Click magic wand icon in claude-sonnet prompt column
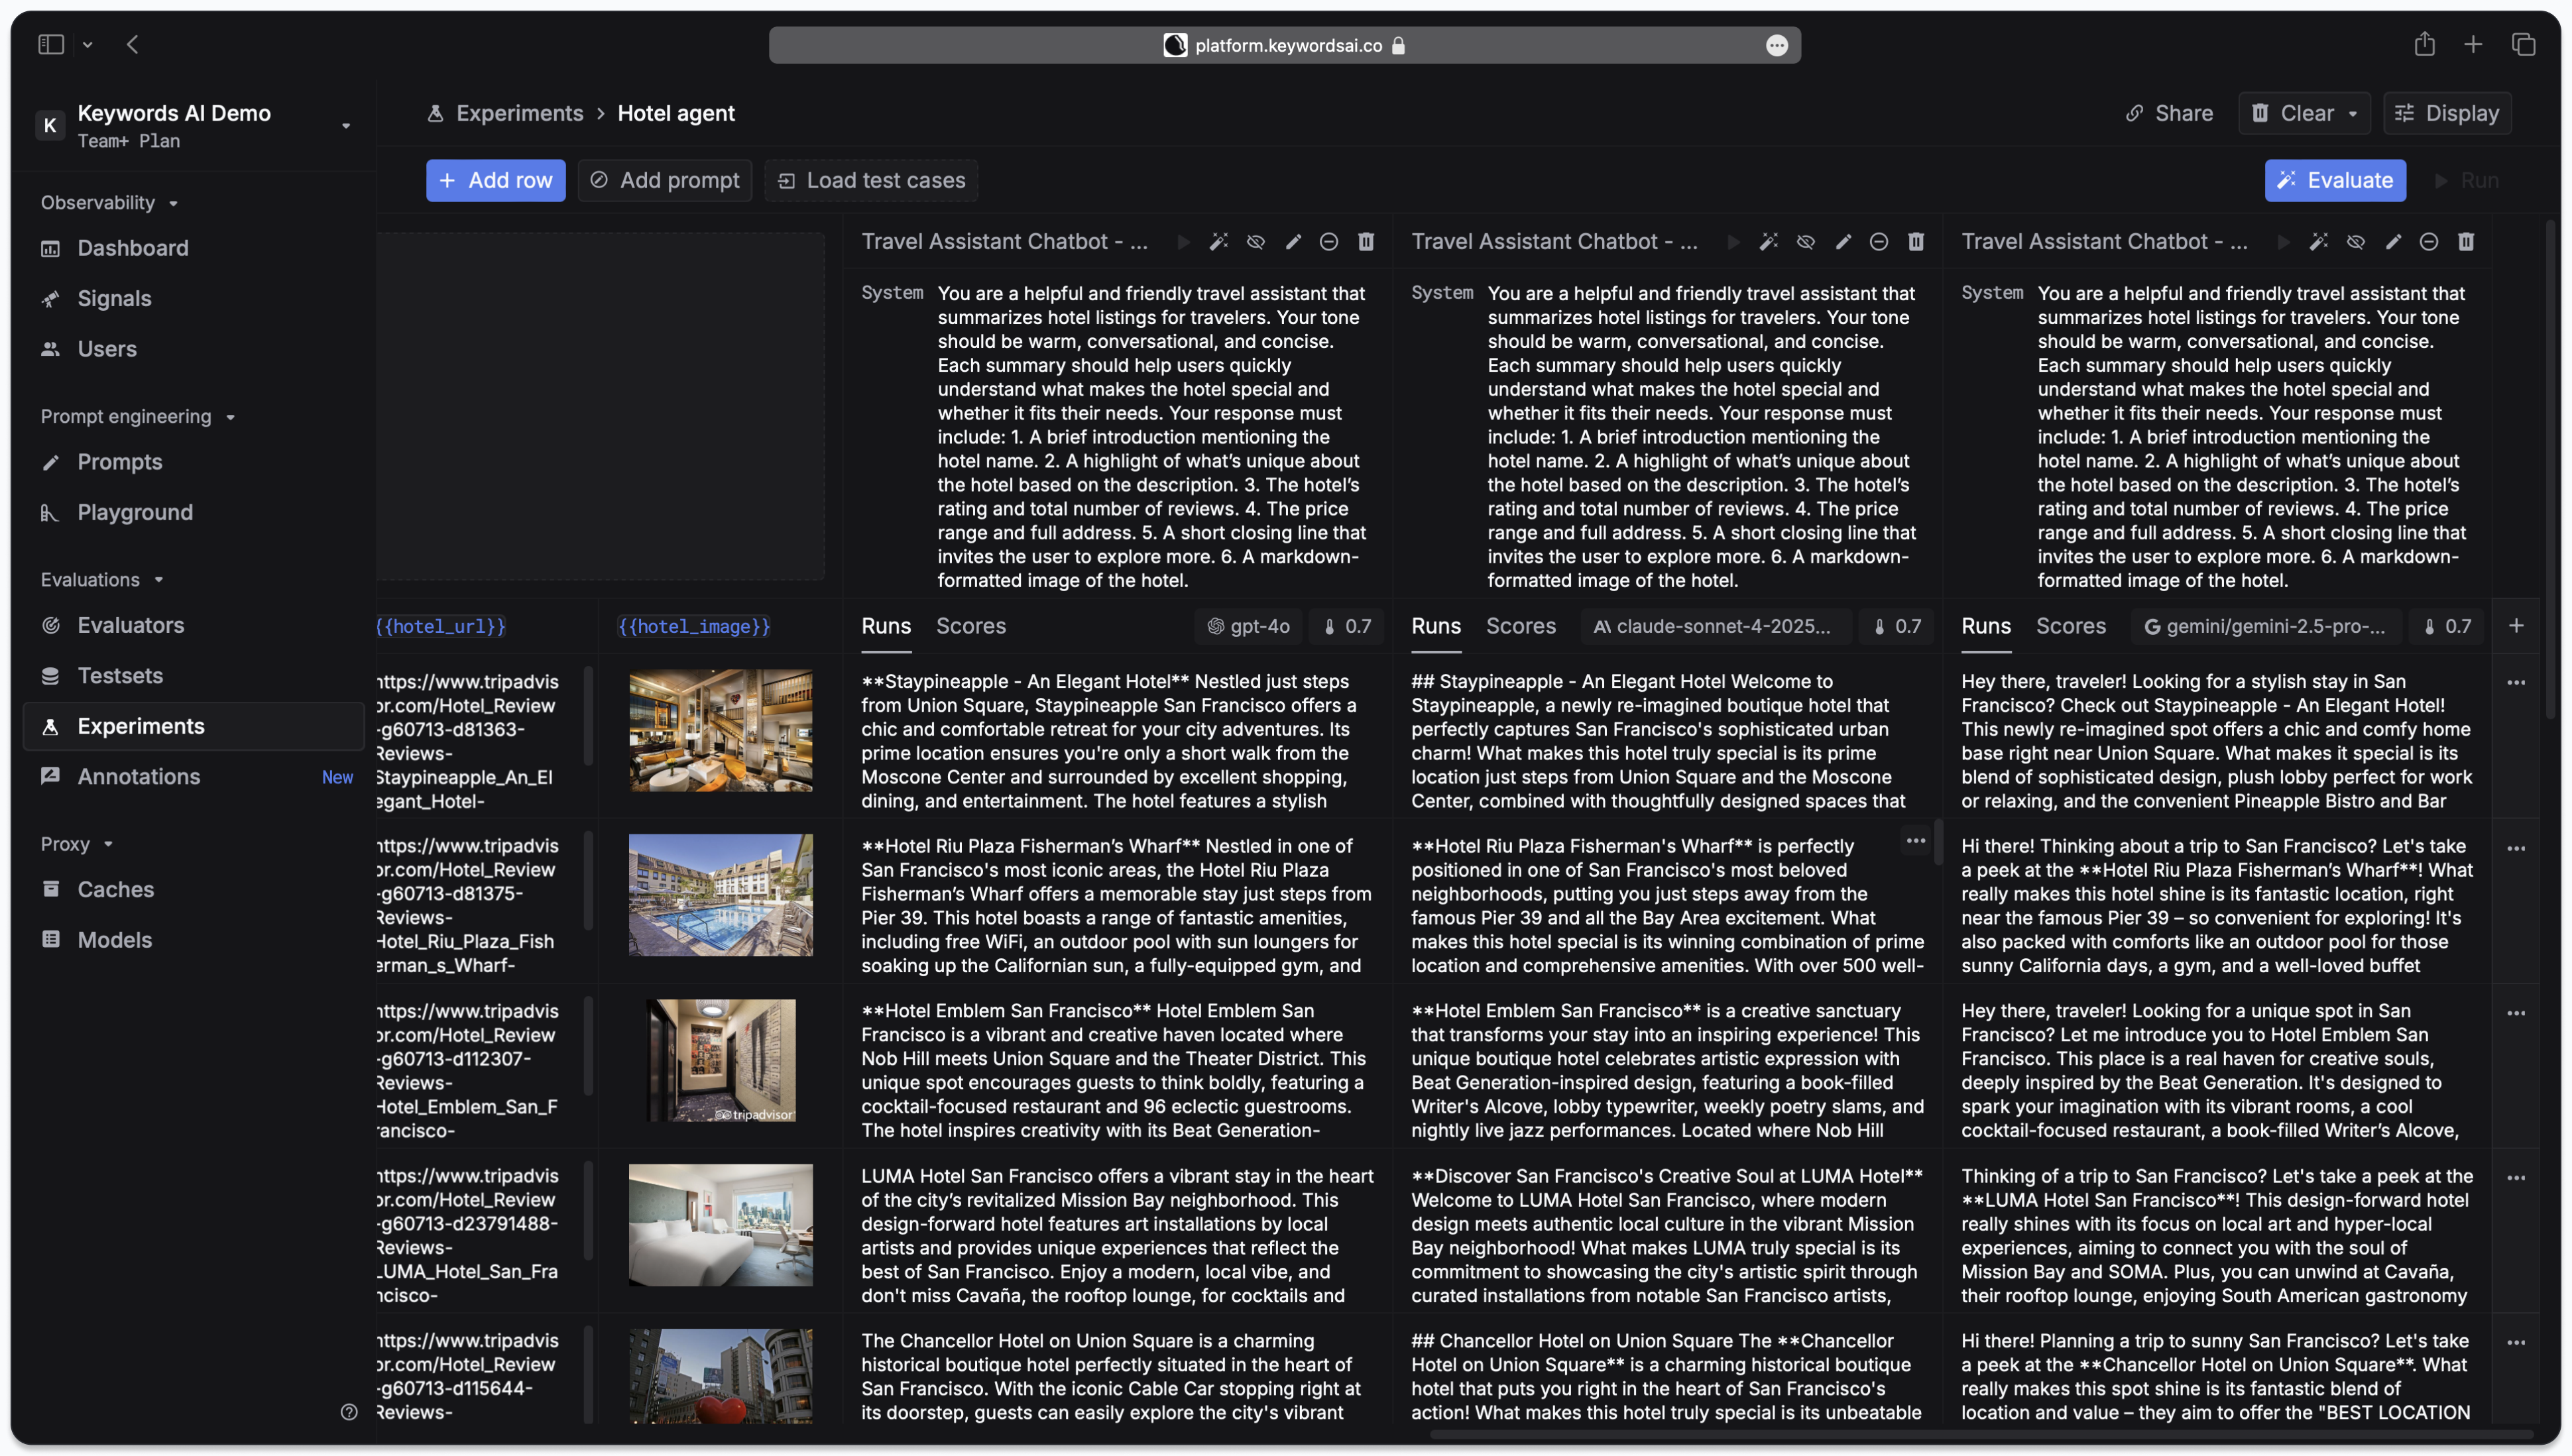The width and height of the screenshot is (2572, 1456). tap(1769, 242)
